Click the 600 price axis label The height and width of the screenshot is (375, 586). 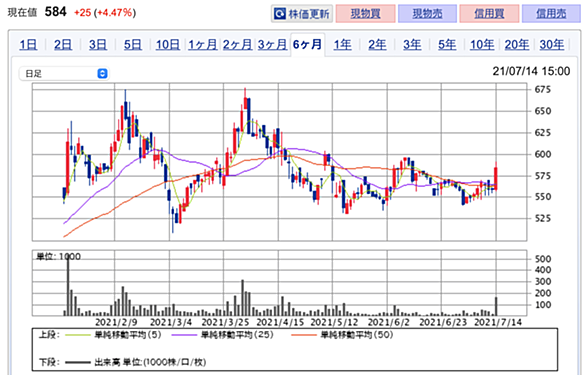click(x=543, y=154)
